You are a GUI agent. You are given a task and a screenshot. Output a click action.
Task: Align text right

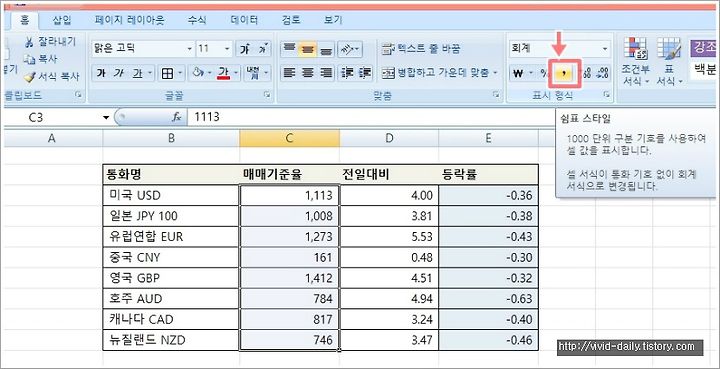(326, 73)
